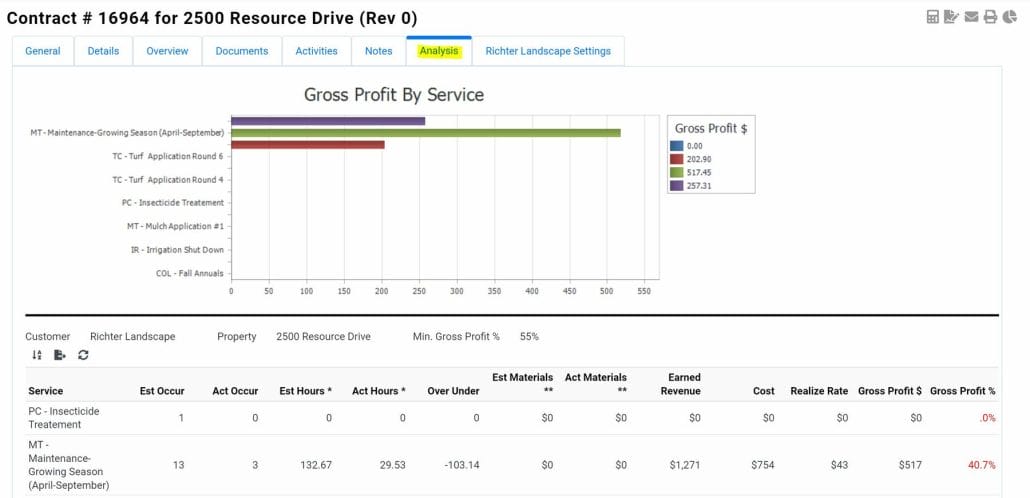Click the green Maintenance-Growing Season bar
Screen dimensions: 1030x498
425,132
